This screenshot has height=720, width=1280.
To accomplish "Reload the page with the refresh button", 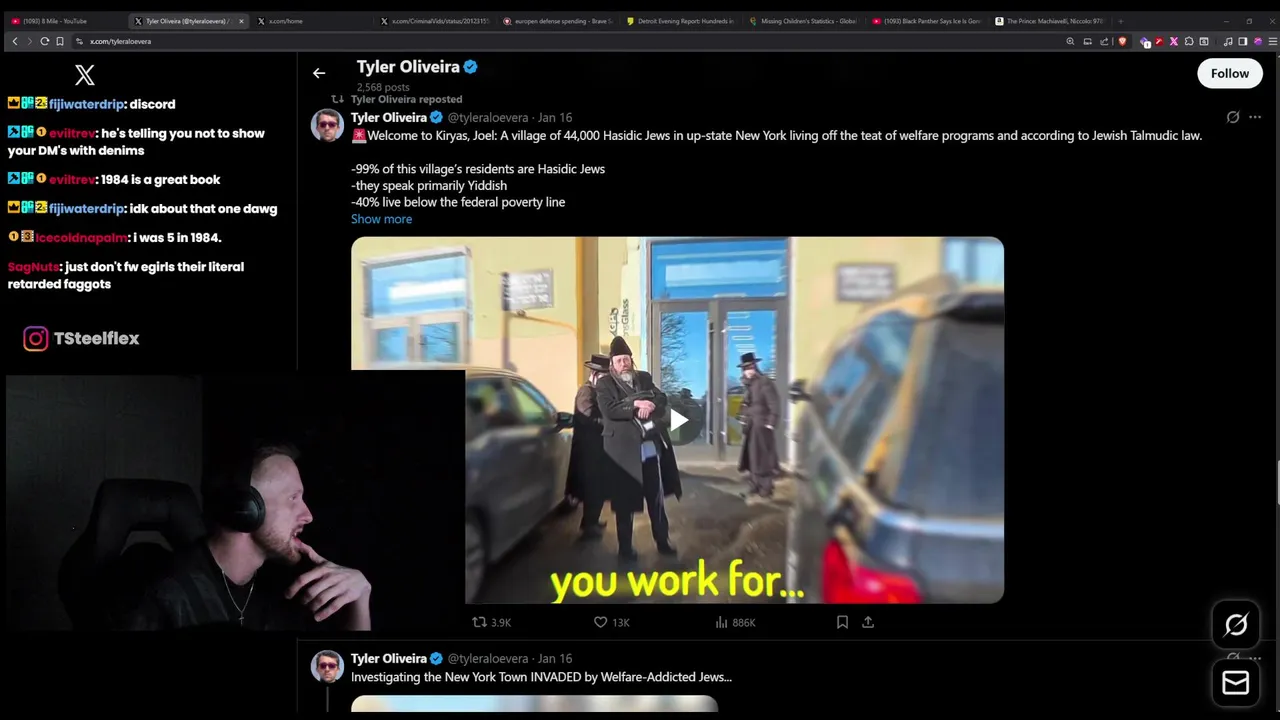I will (44, 41).
